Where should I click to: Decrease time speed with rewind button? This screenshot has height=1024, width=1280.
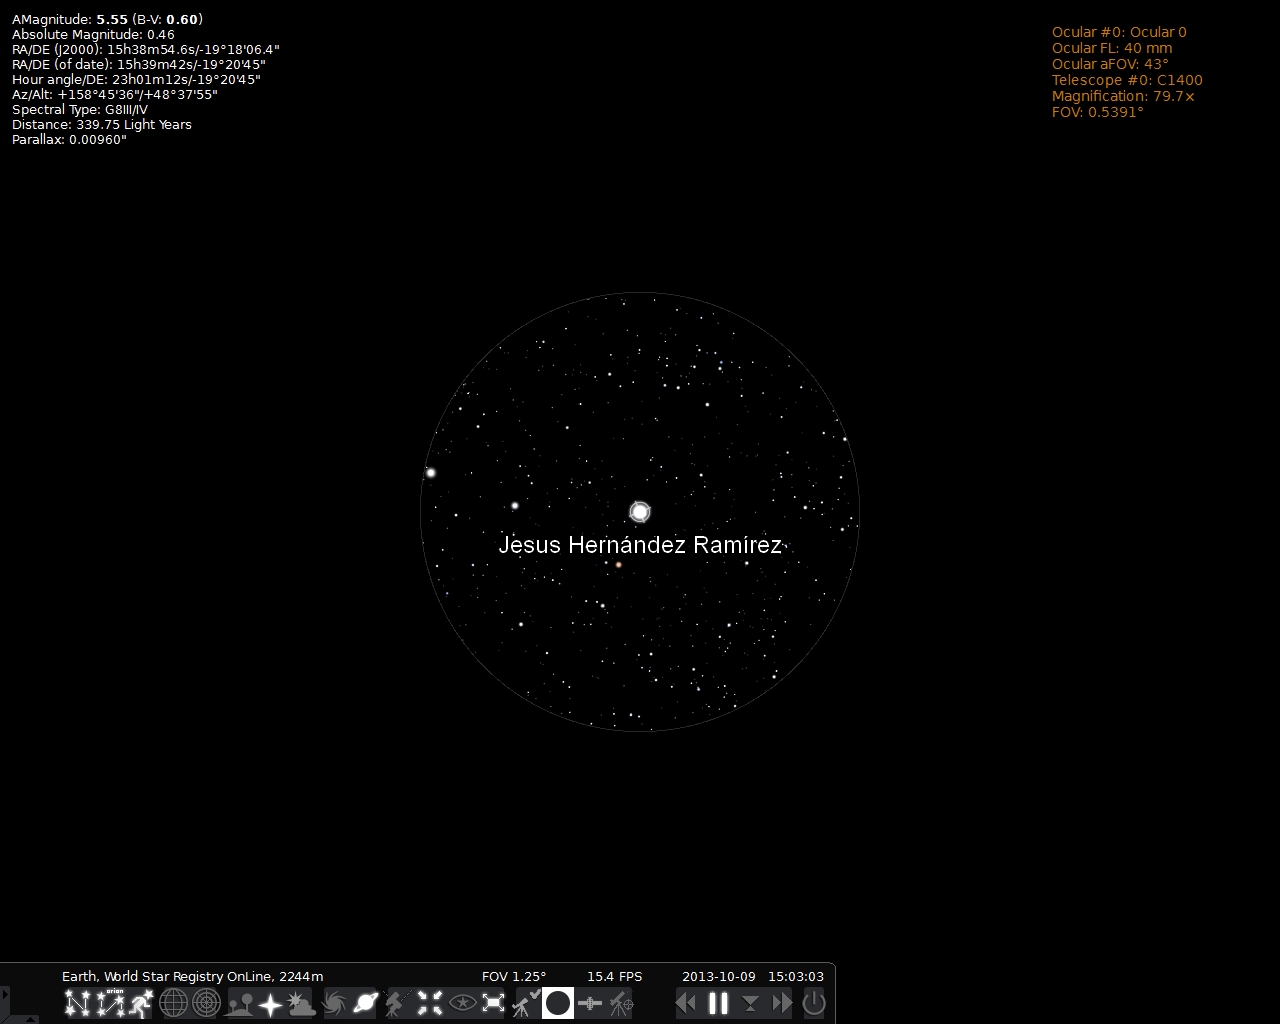(x=686, y=1003)
